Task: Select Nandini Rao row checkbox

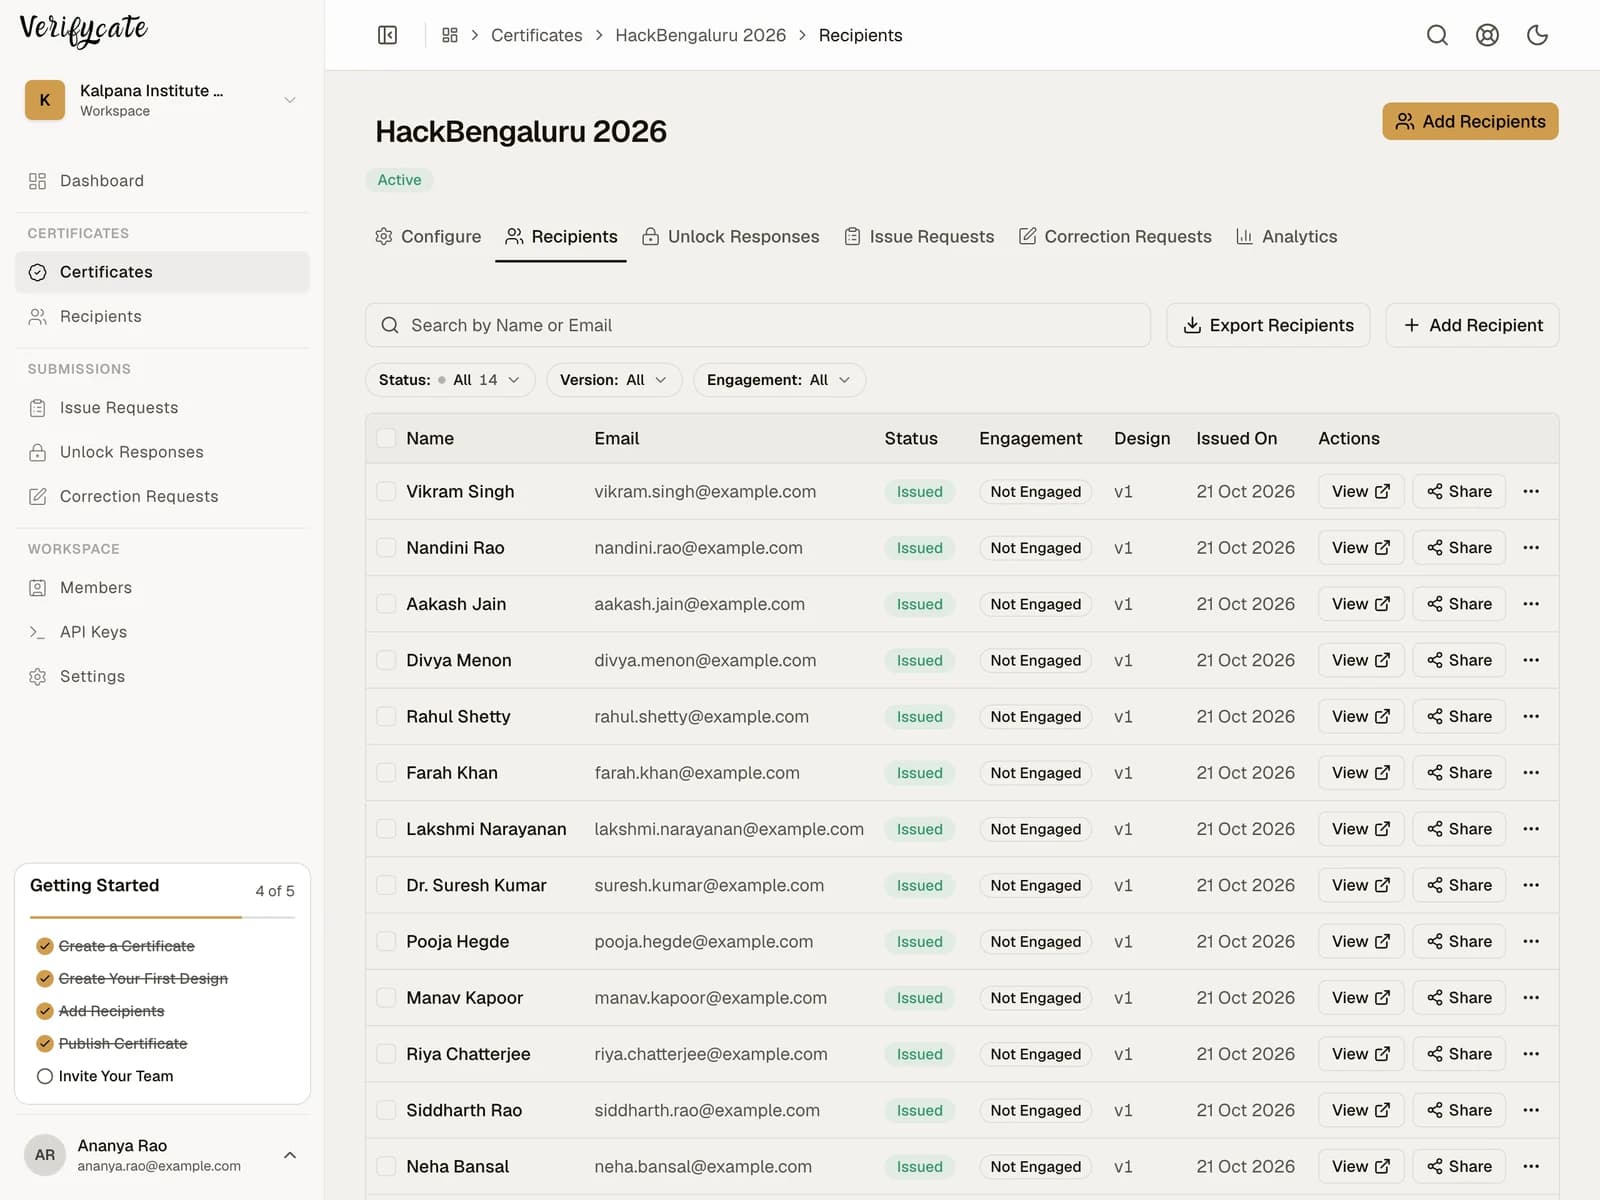Action: 386,548
